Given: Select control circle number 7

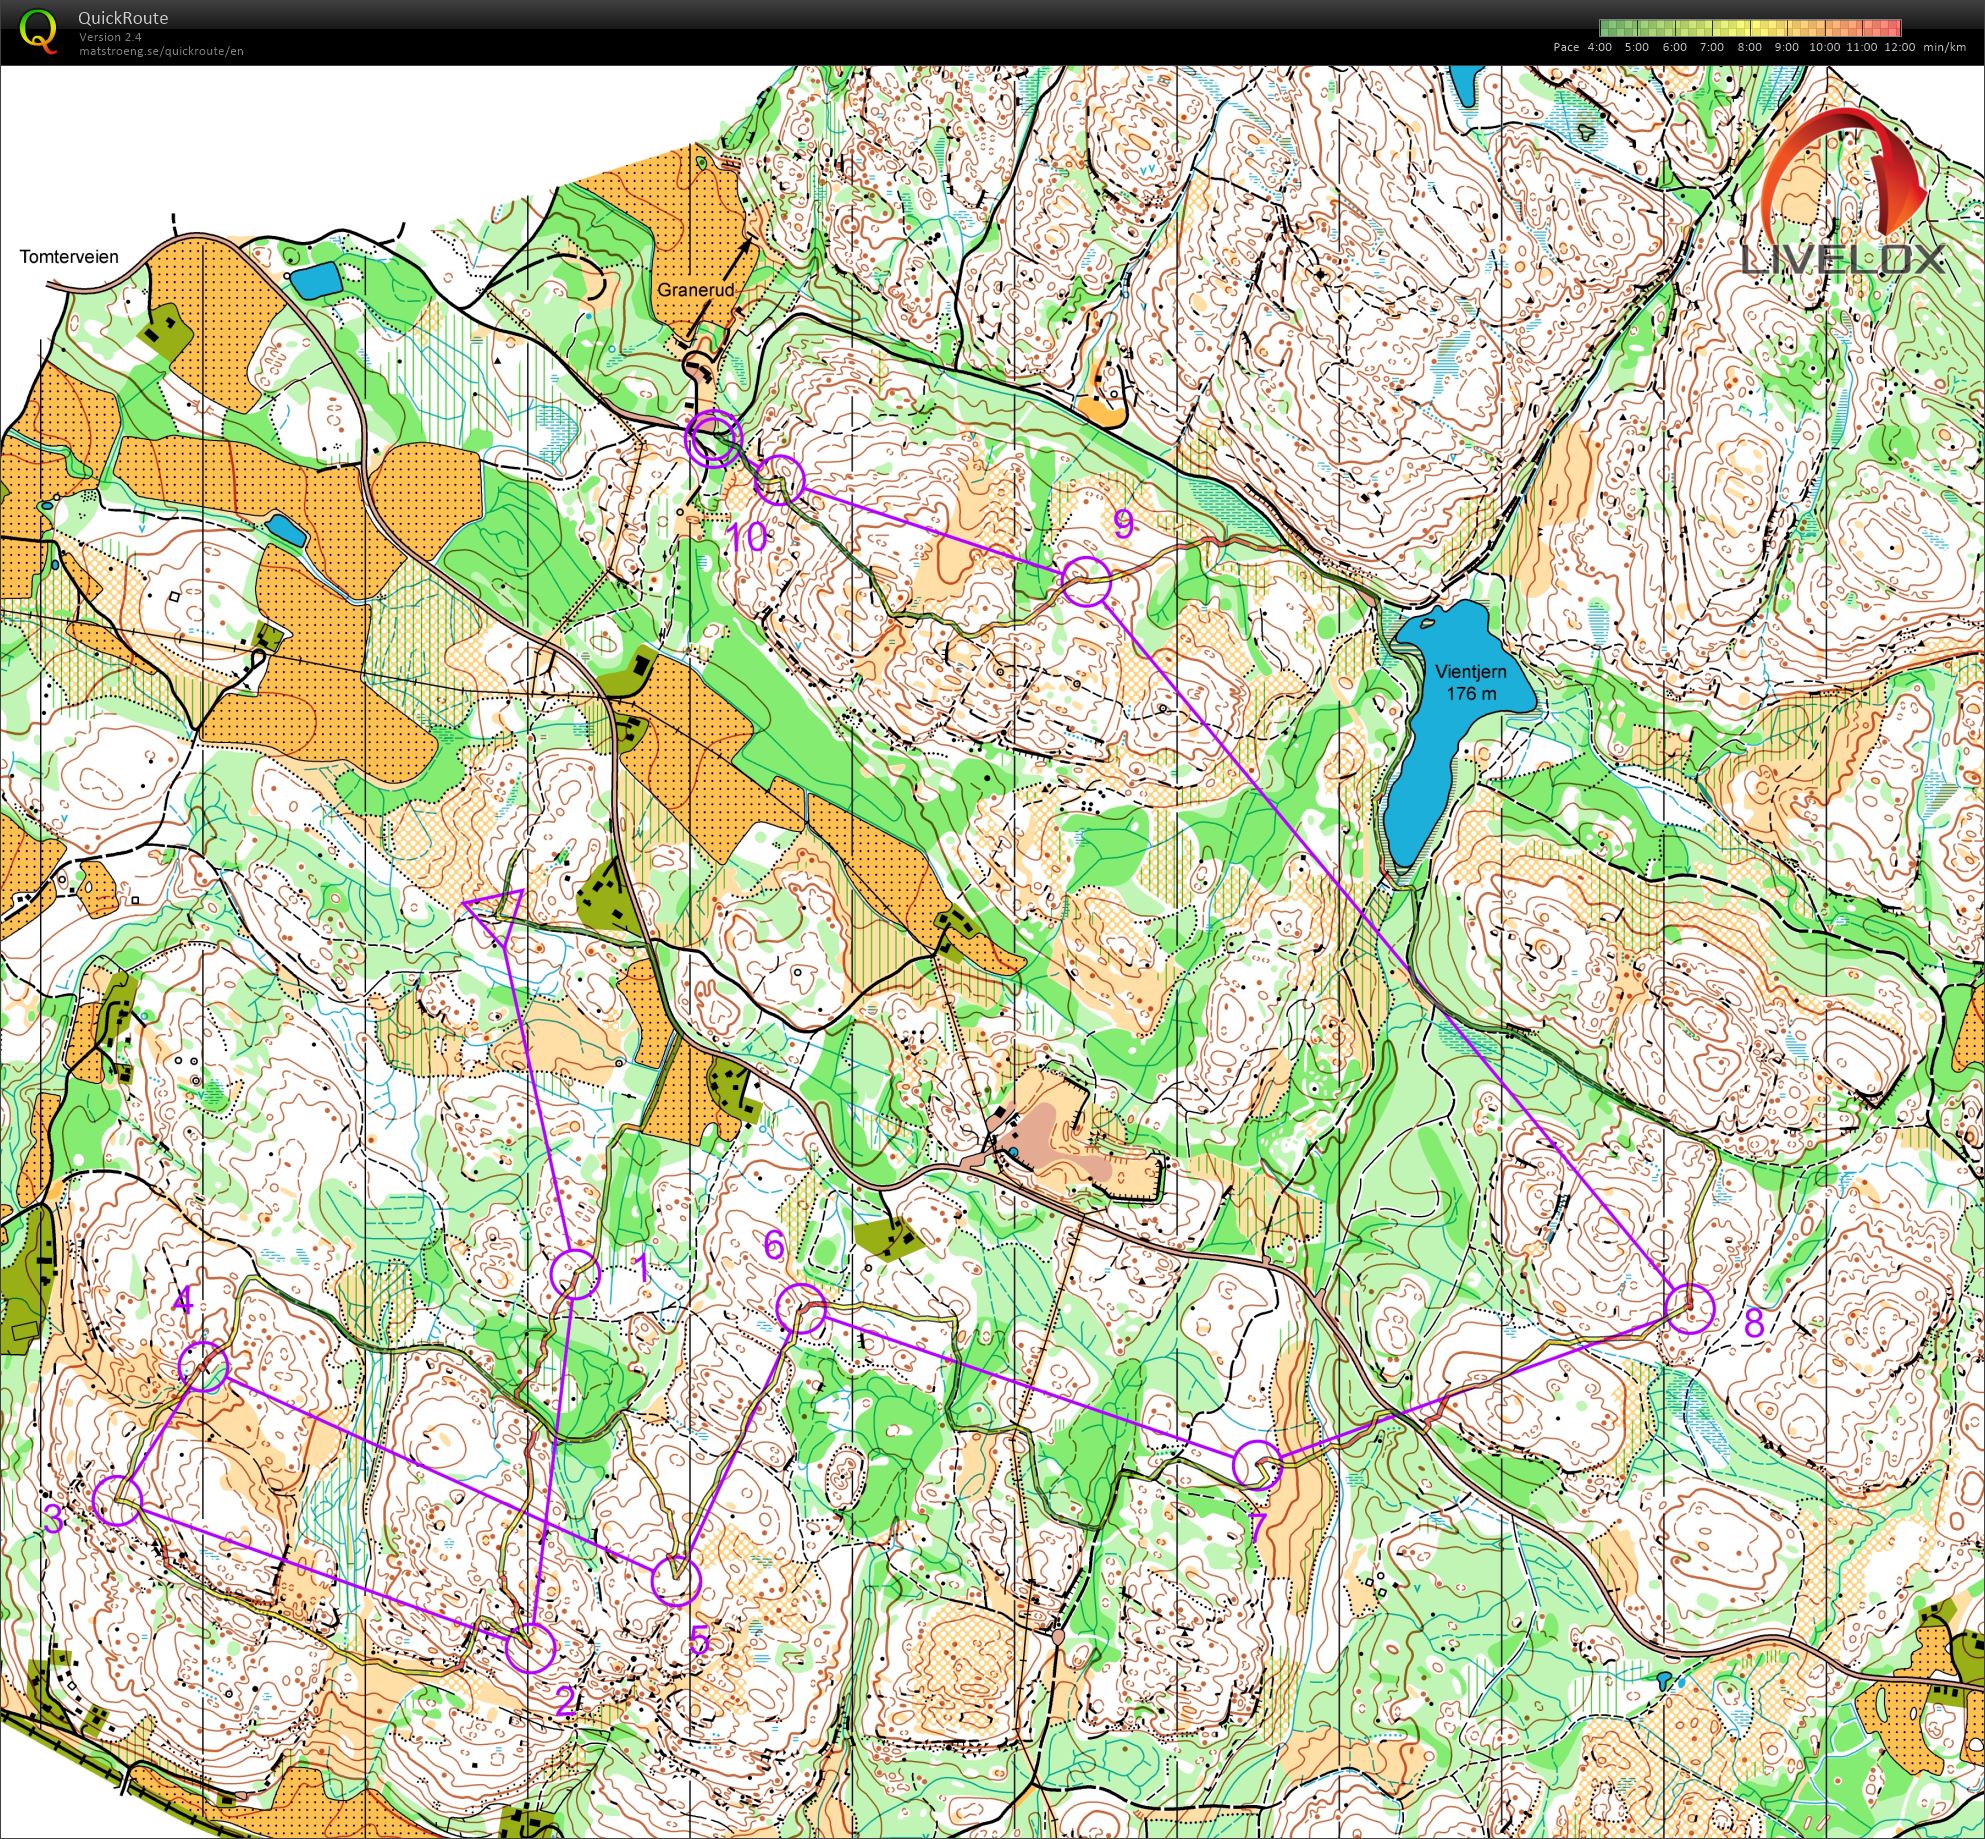Looking at the screenshot, I should [1257, 1465].
